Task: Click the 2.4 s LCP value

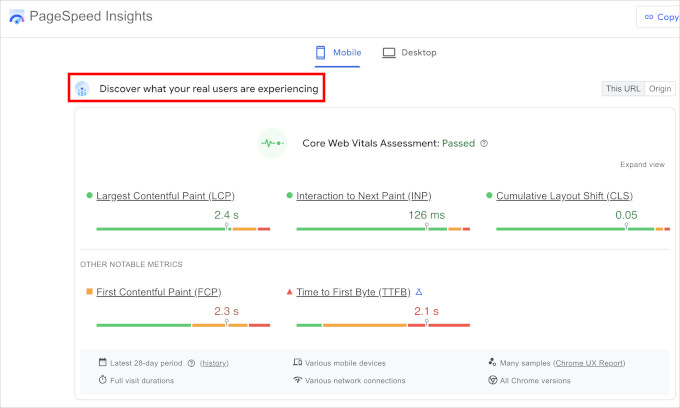Action: click(x=226, y=215)
